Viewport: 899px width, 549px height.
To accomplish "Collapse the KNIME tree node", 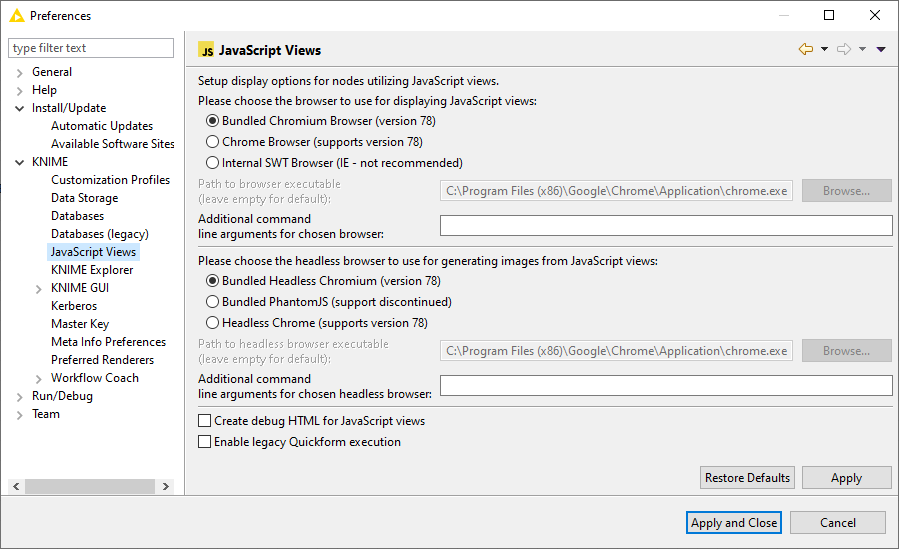I will tap(20, 162).
